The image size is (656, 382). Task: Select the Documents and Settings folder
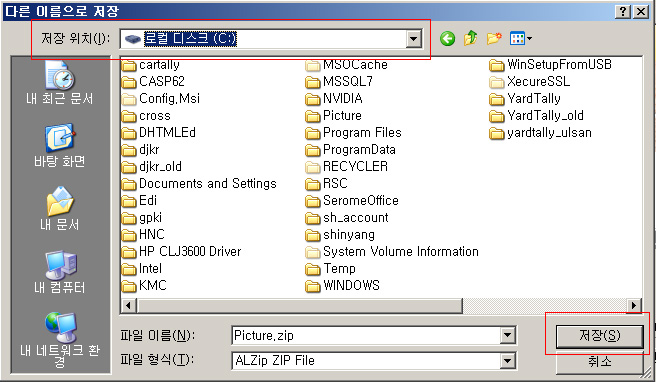[x=199, y=184]
